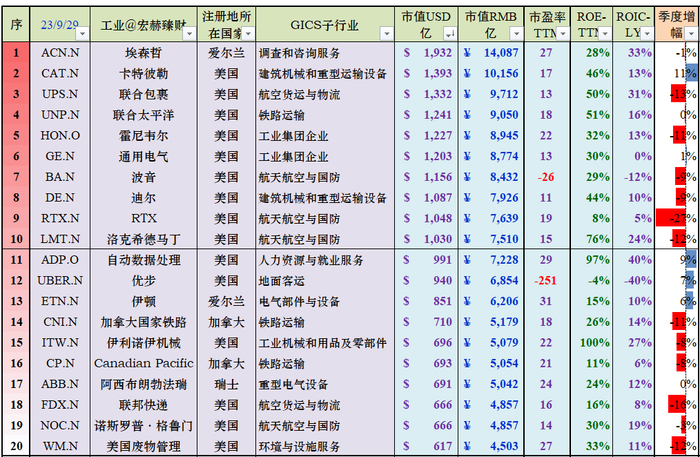
Task: Open sorted filter dropdown on 市值USD亿 column
Action: pos(450,33)
